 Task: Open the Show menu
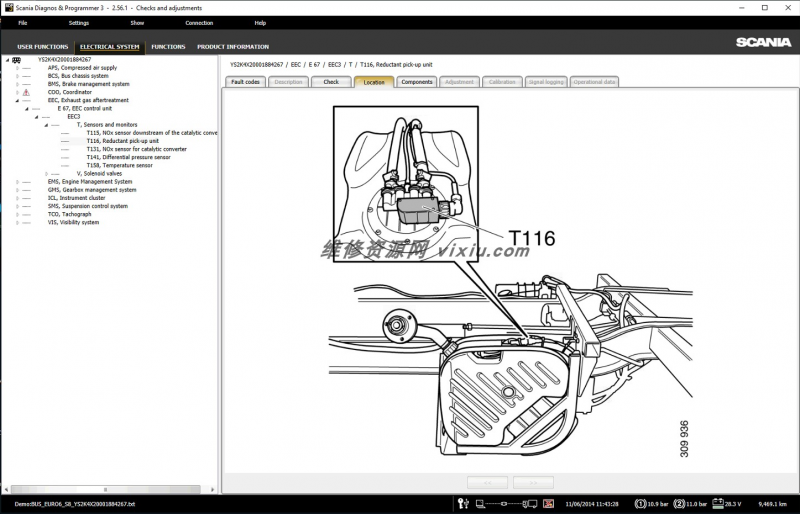(x=137, y=23)
